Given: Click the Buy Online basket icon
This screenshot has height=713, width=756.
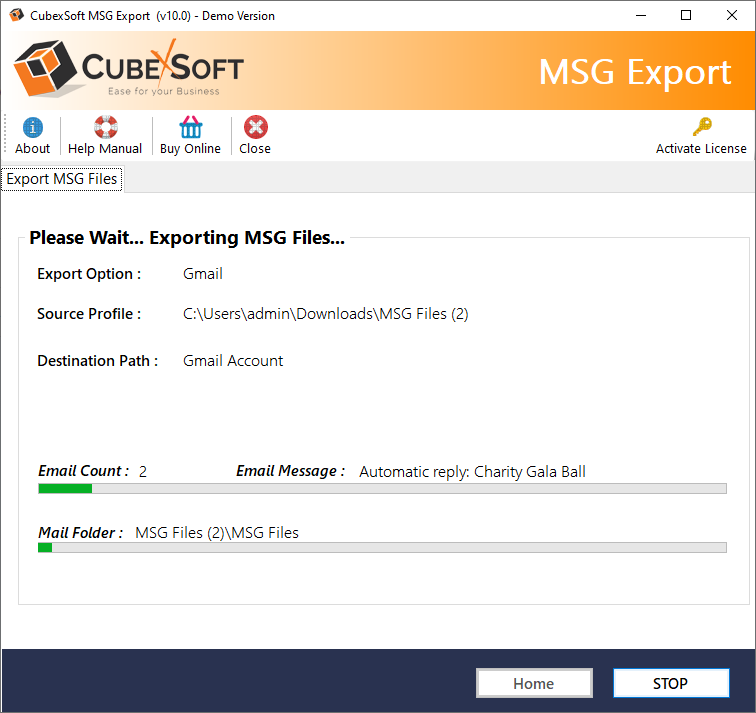Looking at the screenshot, I should [190, 127].
